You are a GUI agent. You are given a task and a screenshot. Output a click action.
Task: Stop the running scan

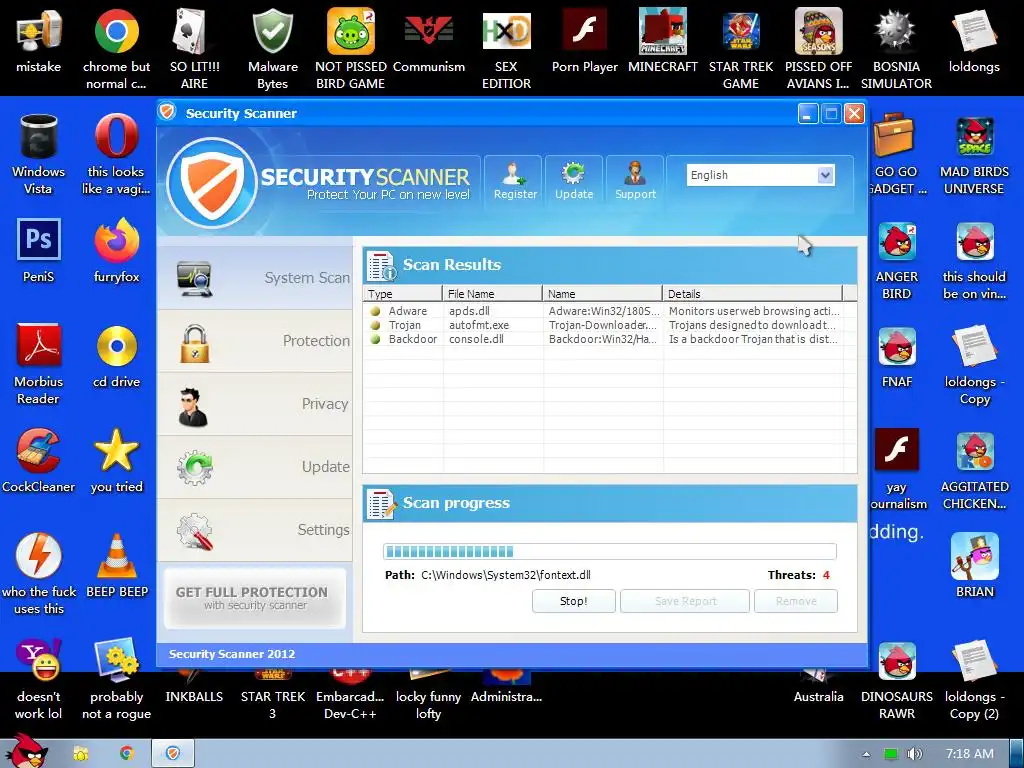tap(573, 601)
